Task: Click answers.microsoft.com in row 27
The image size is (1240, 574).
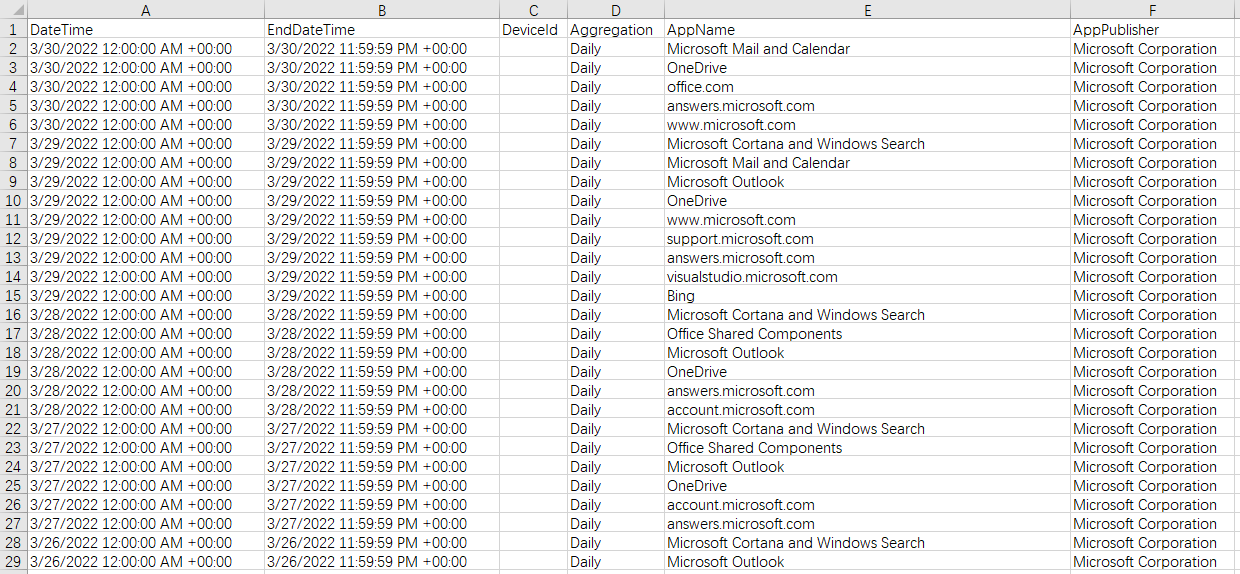Action: tap(867, 524)
